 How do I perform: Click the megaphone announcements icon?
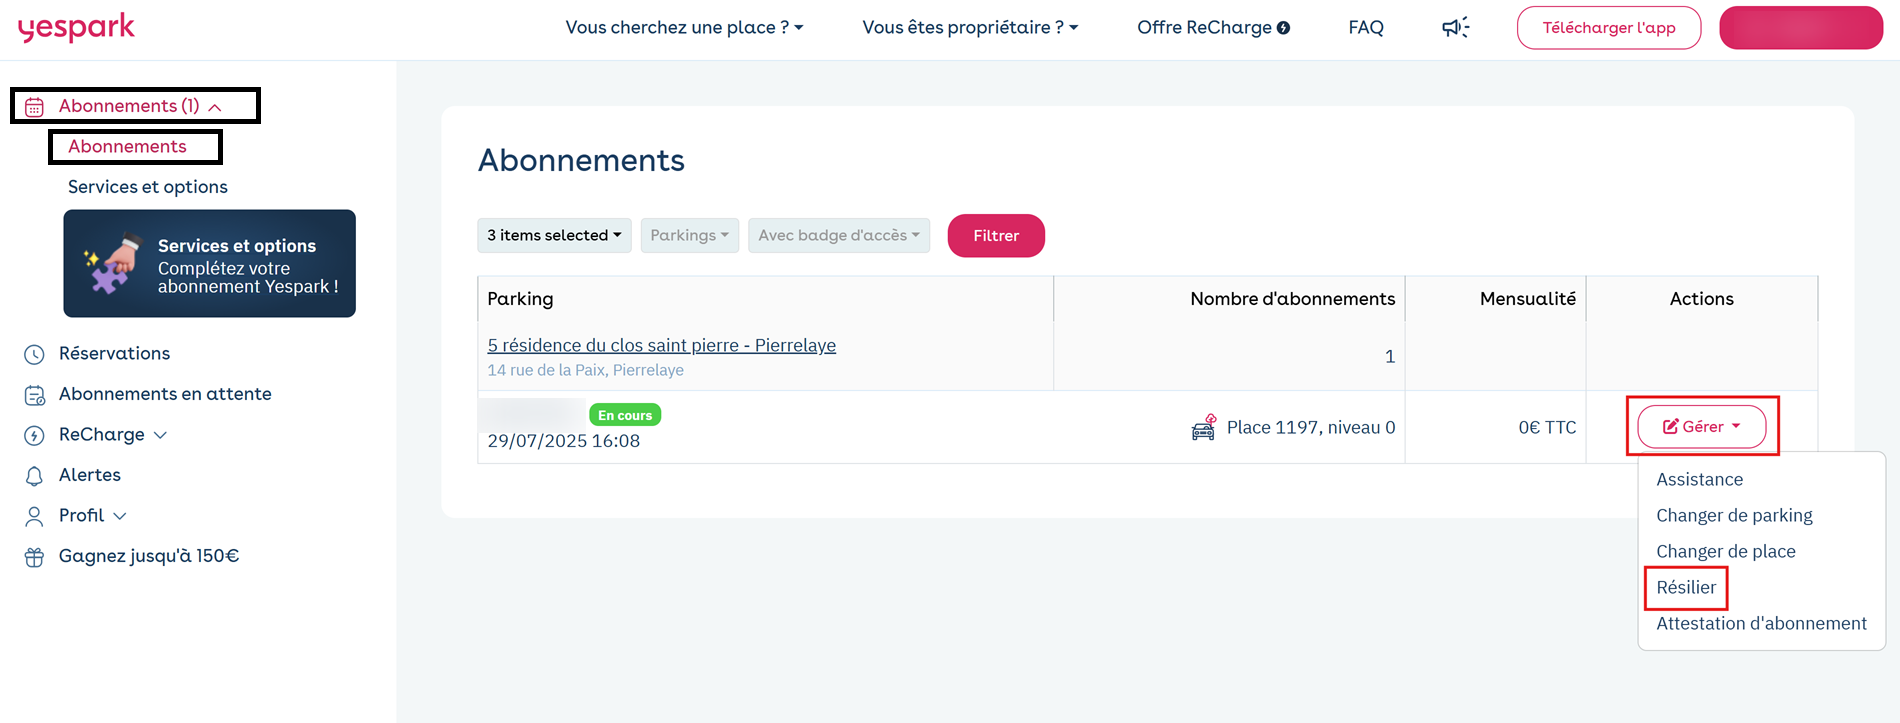pos(1455,27)
